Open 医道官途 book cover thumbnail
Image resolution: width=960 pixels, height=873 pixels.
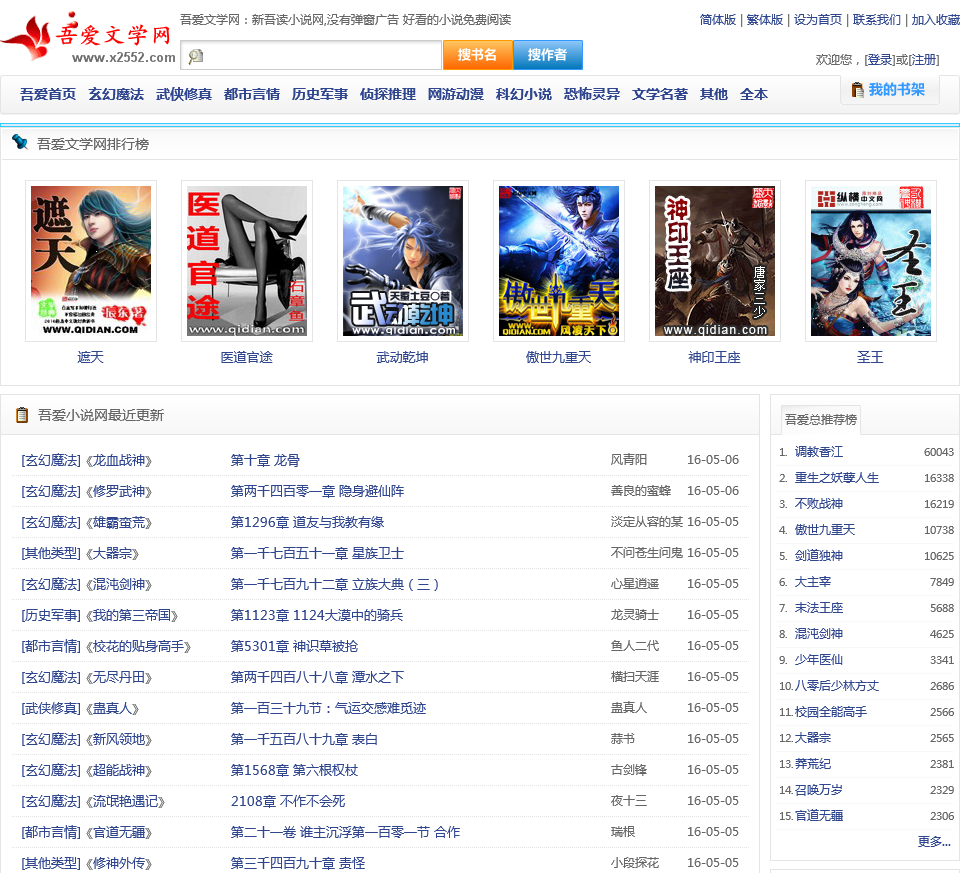(x=247, y=261)
